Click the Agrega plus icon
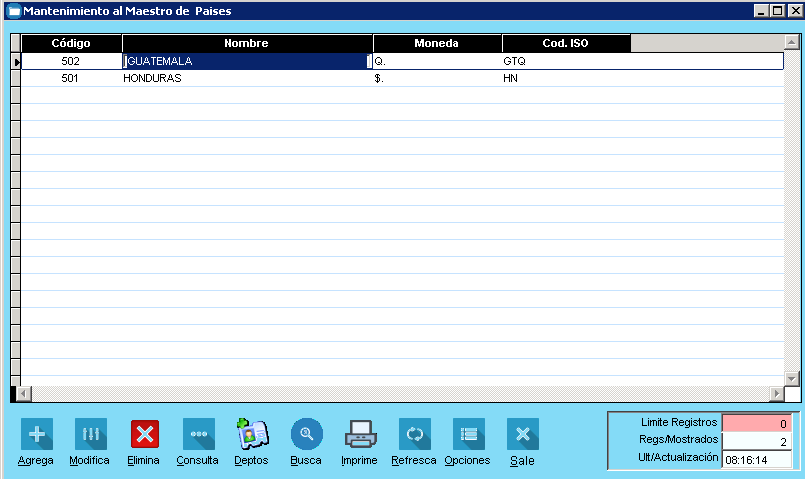 [x=37, y=434]
